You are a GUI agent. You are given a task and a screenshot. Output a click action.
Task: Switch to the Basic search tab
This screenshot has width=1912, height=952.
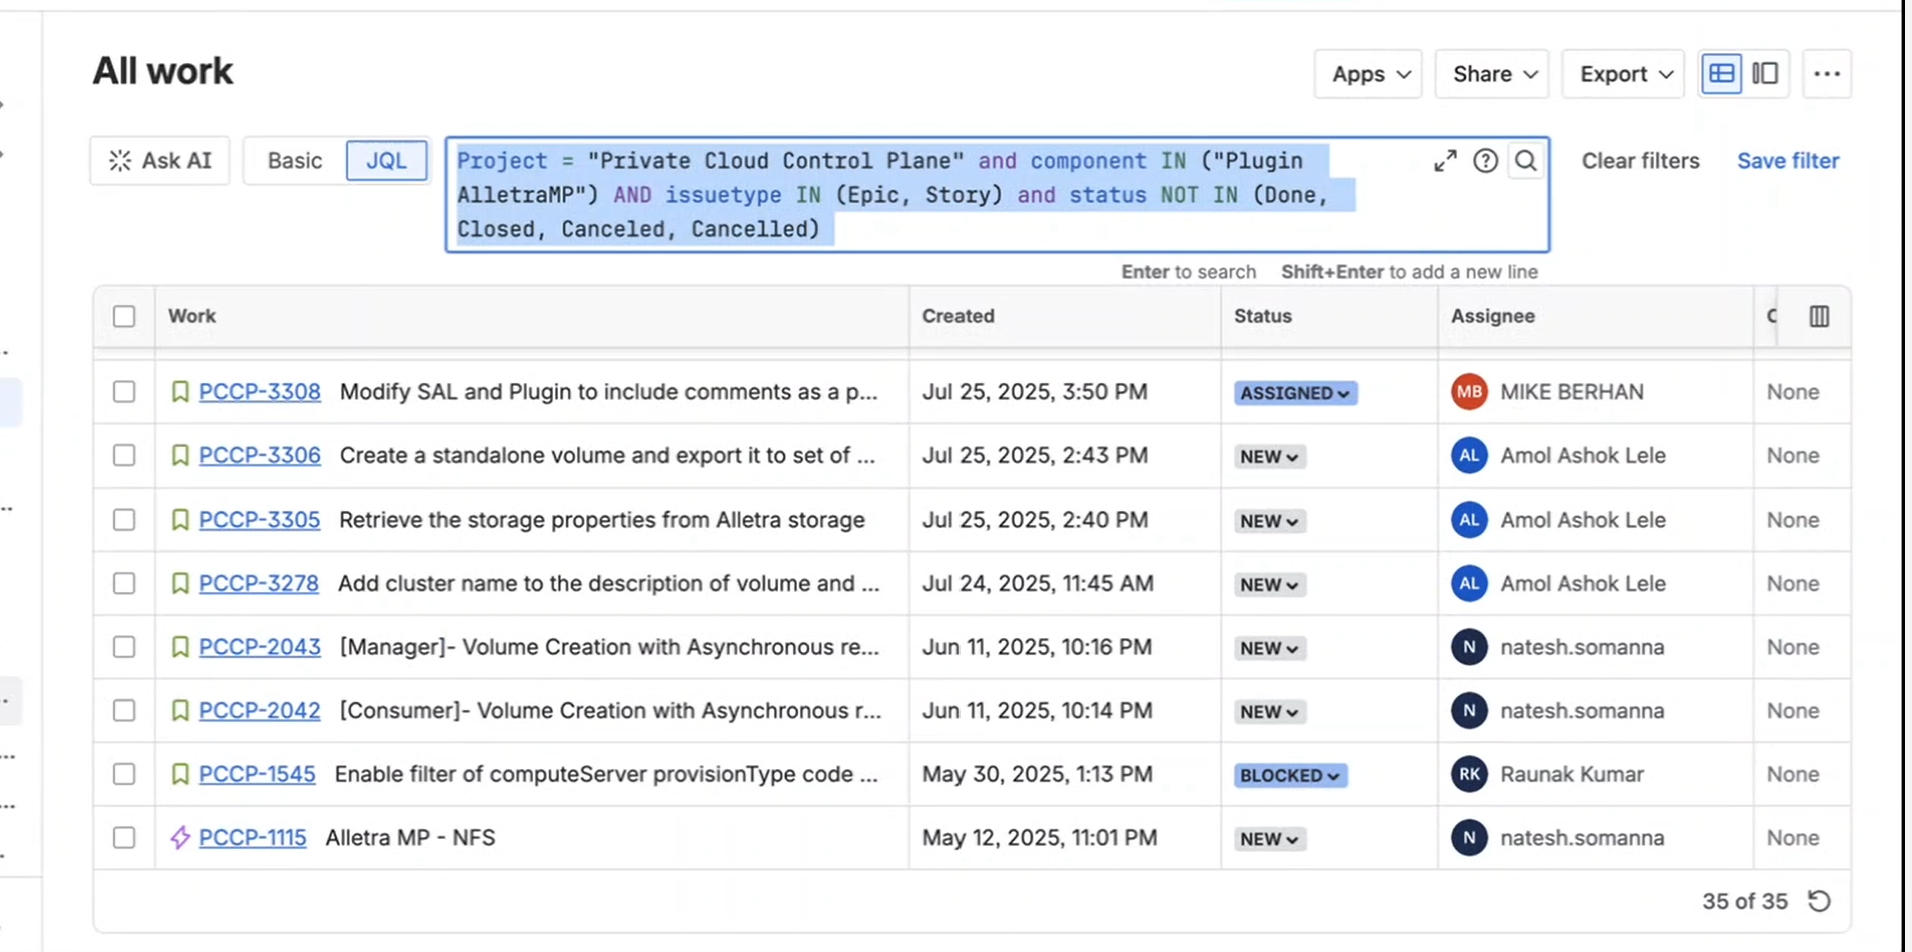294,161
